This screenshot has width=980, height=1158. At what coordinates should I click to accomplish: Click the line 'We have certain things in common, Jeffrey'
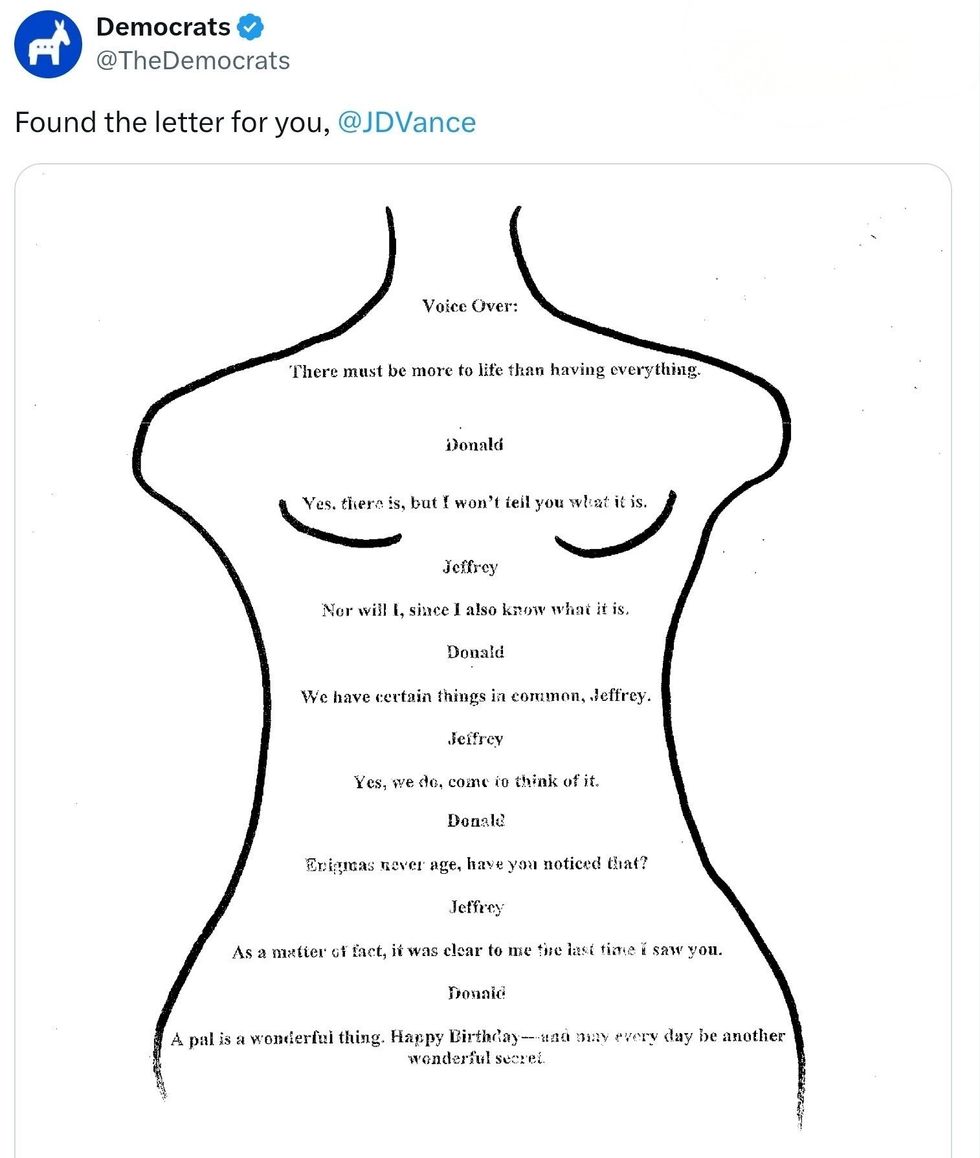point(475,696)
